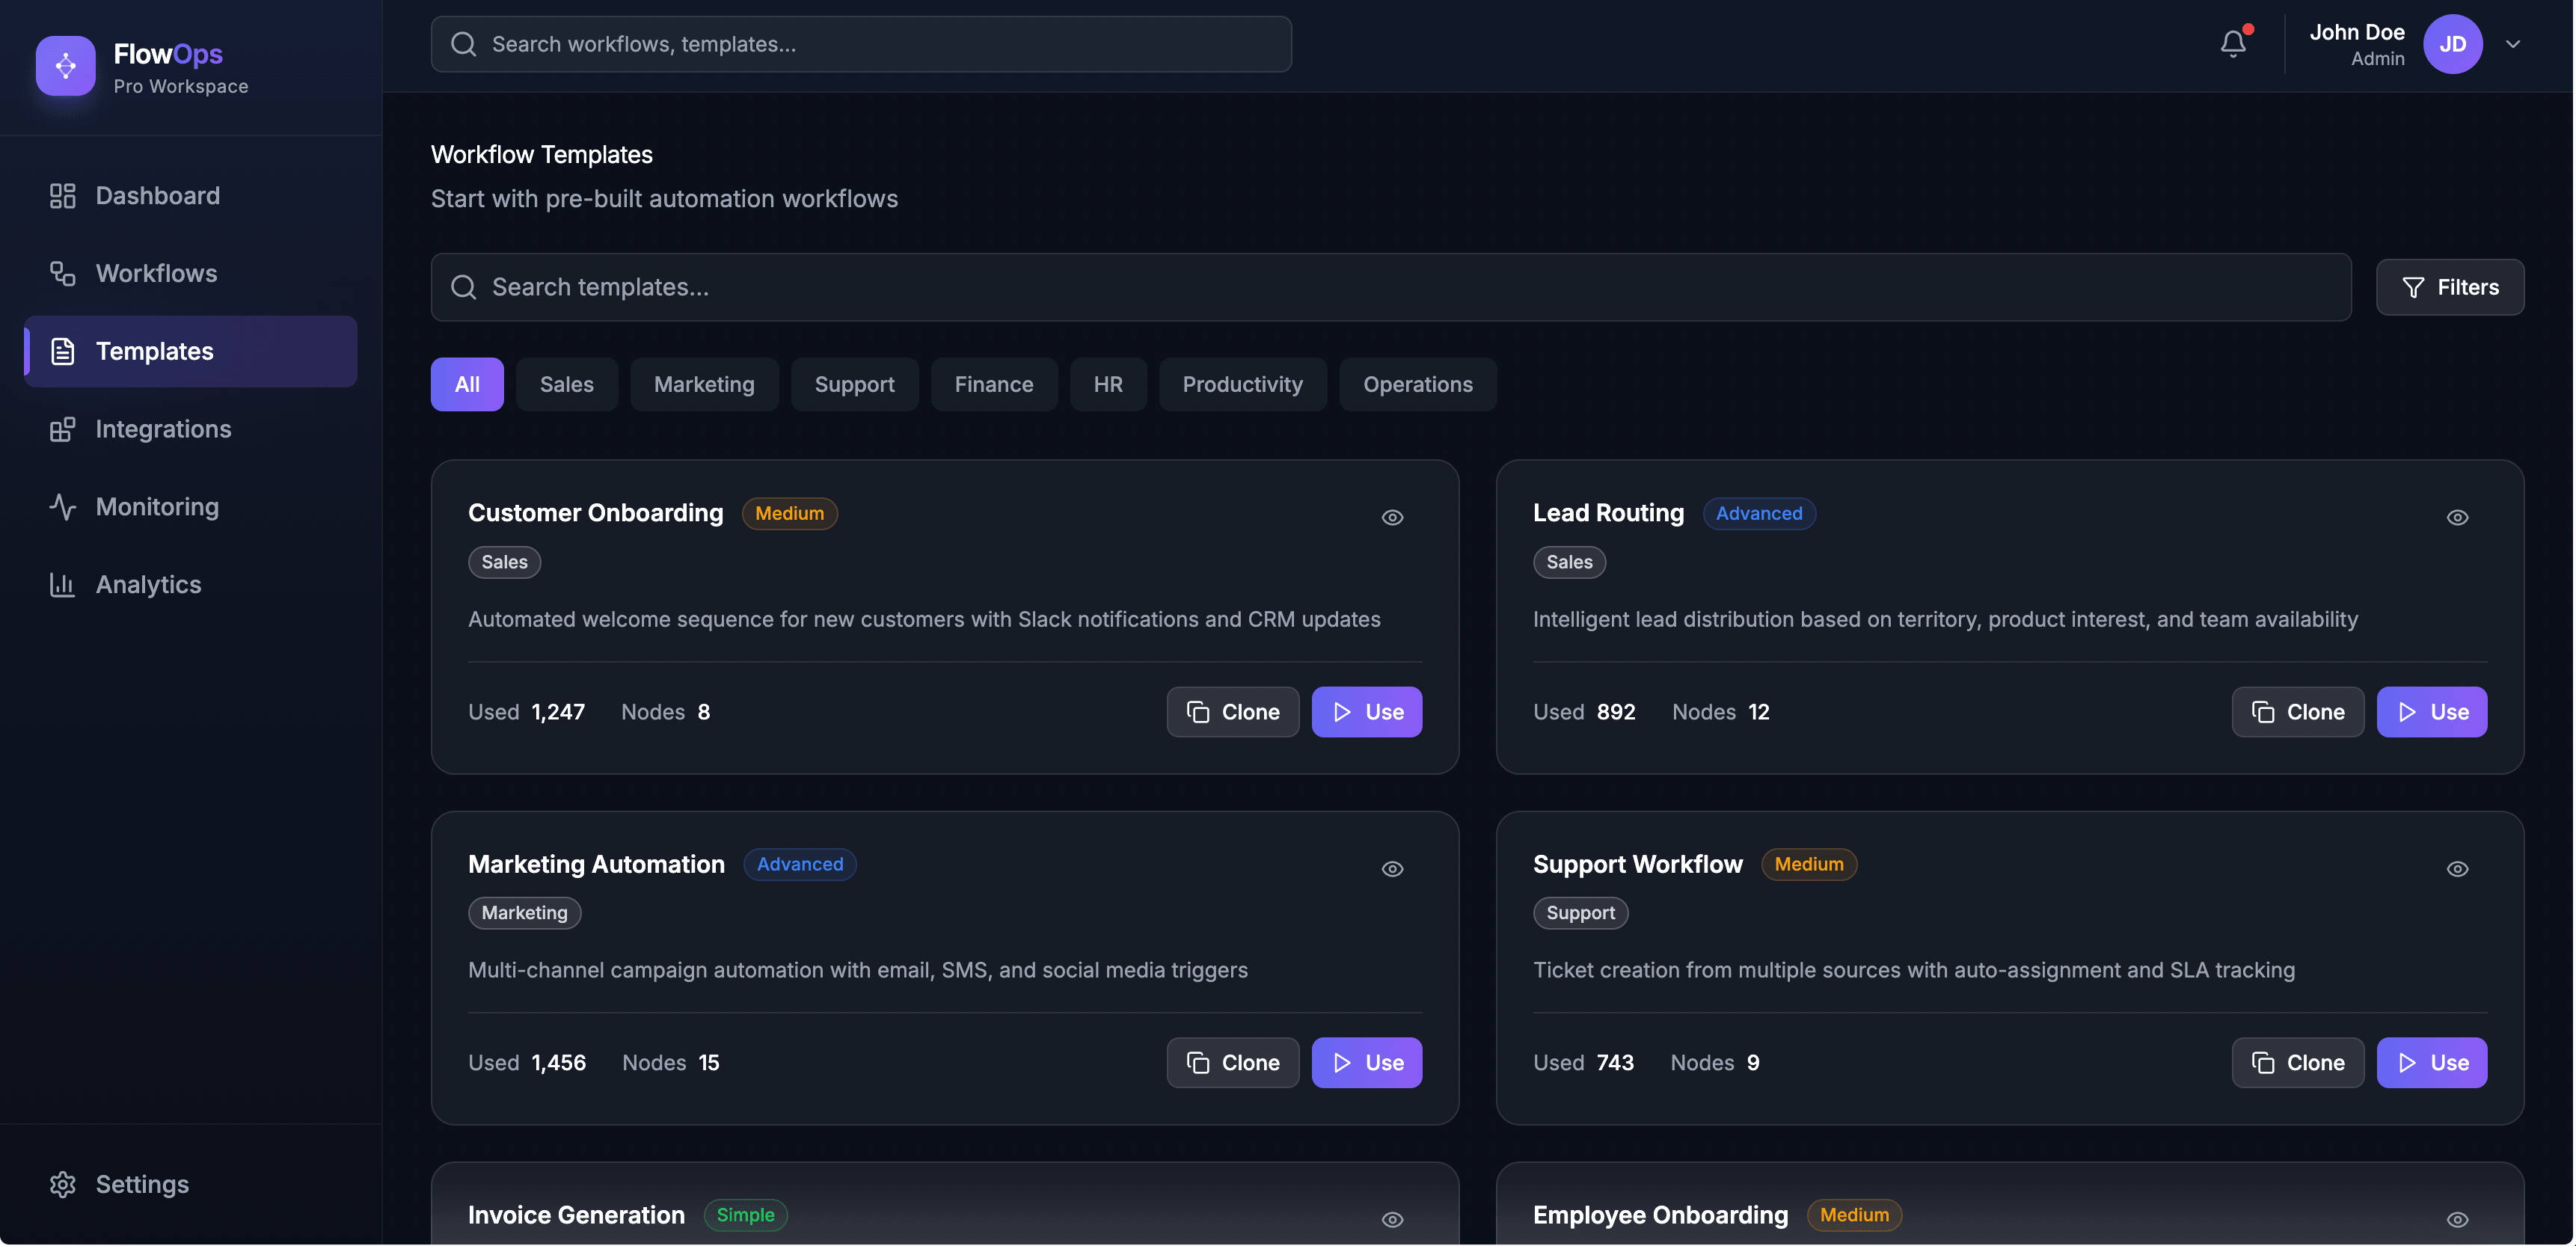Screen dimensions: 2576x1246
Task: Open the Filters dropdown
Action: (2450, 287)
